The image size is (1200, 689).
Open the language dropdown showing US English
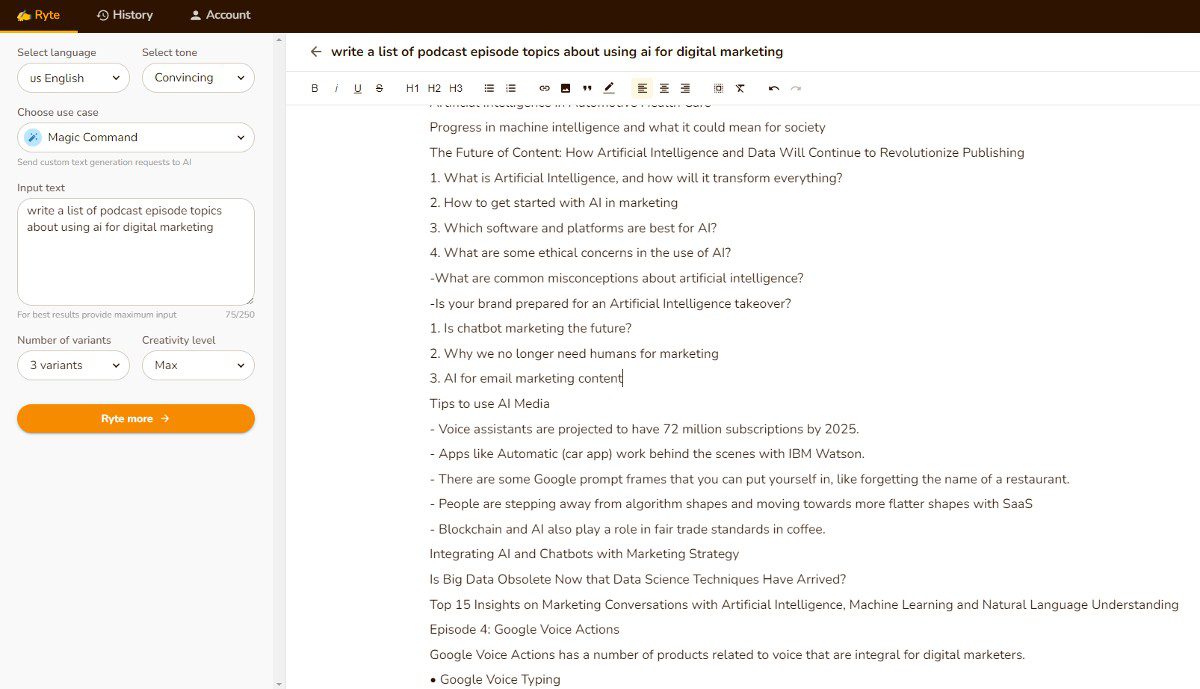point(73,78)
